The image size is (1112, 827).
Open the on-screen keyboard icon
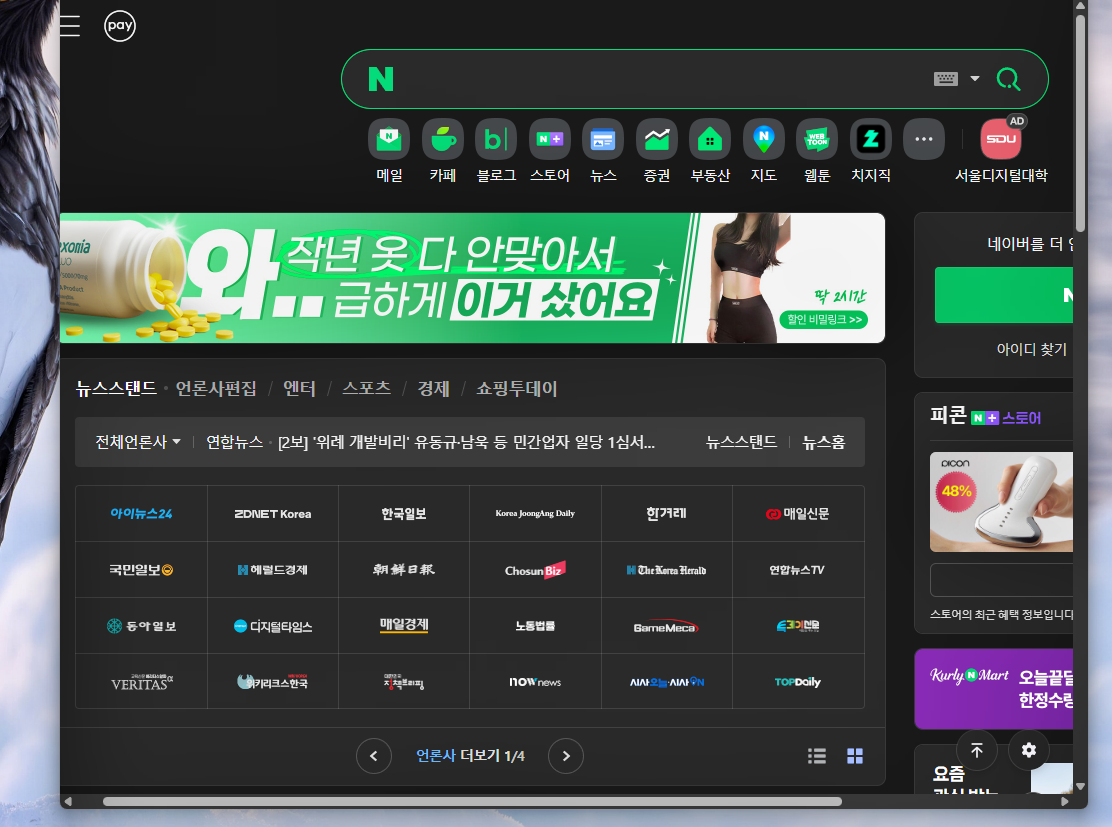pyautogui.click(x=945, y=79)
